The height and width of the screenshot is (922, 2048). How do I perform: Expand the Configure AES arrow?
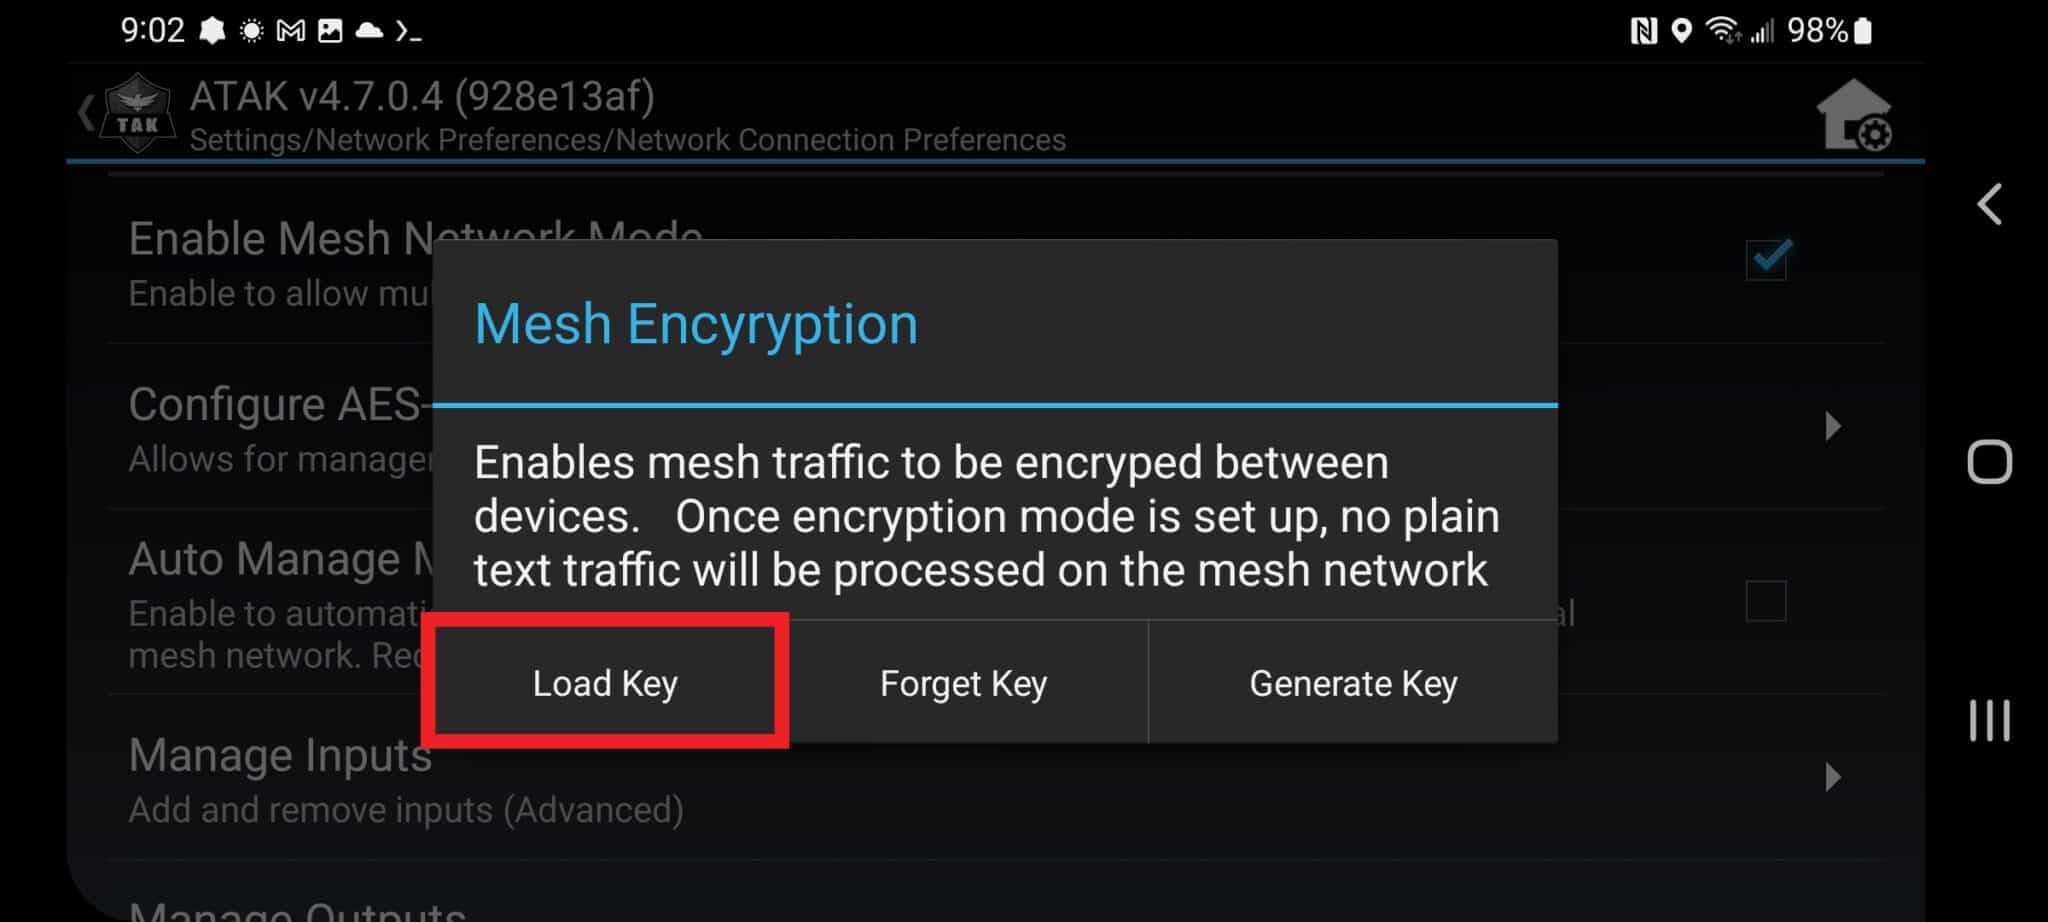pos(1832,426)
